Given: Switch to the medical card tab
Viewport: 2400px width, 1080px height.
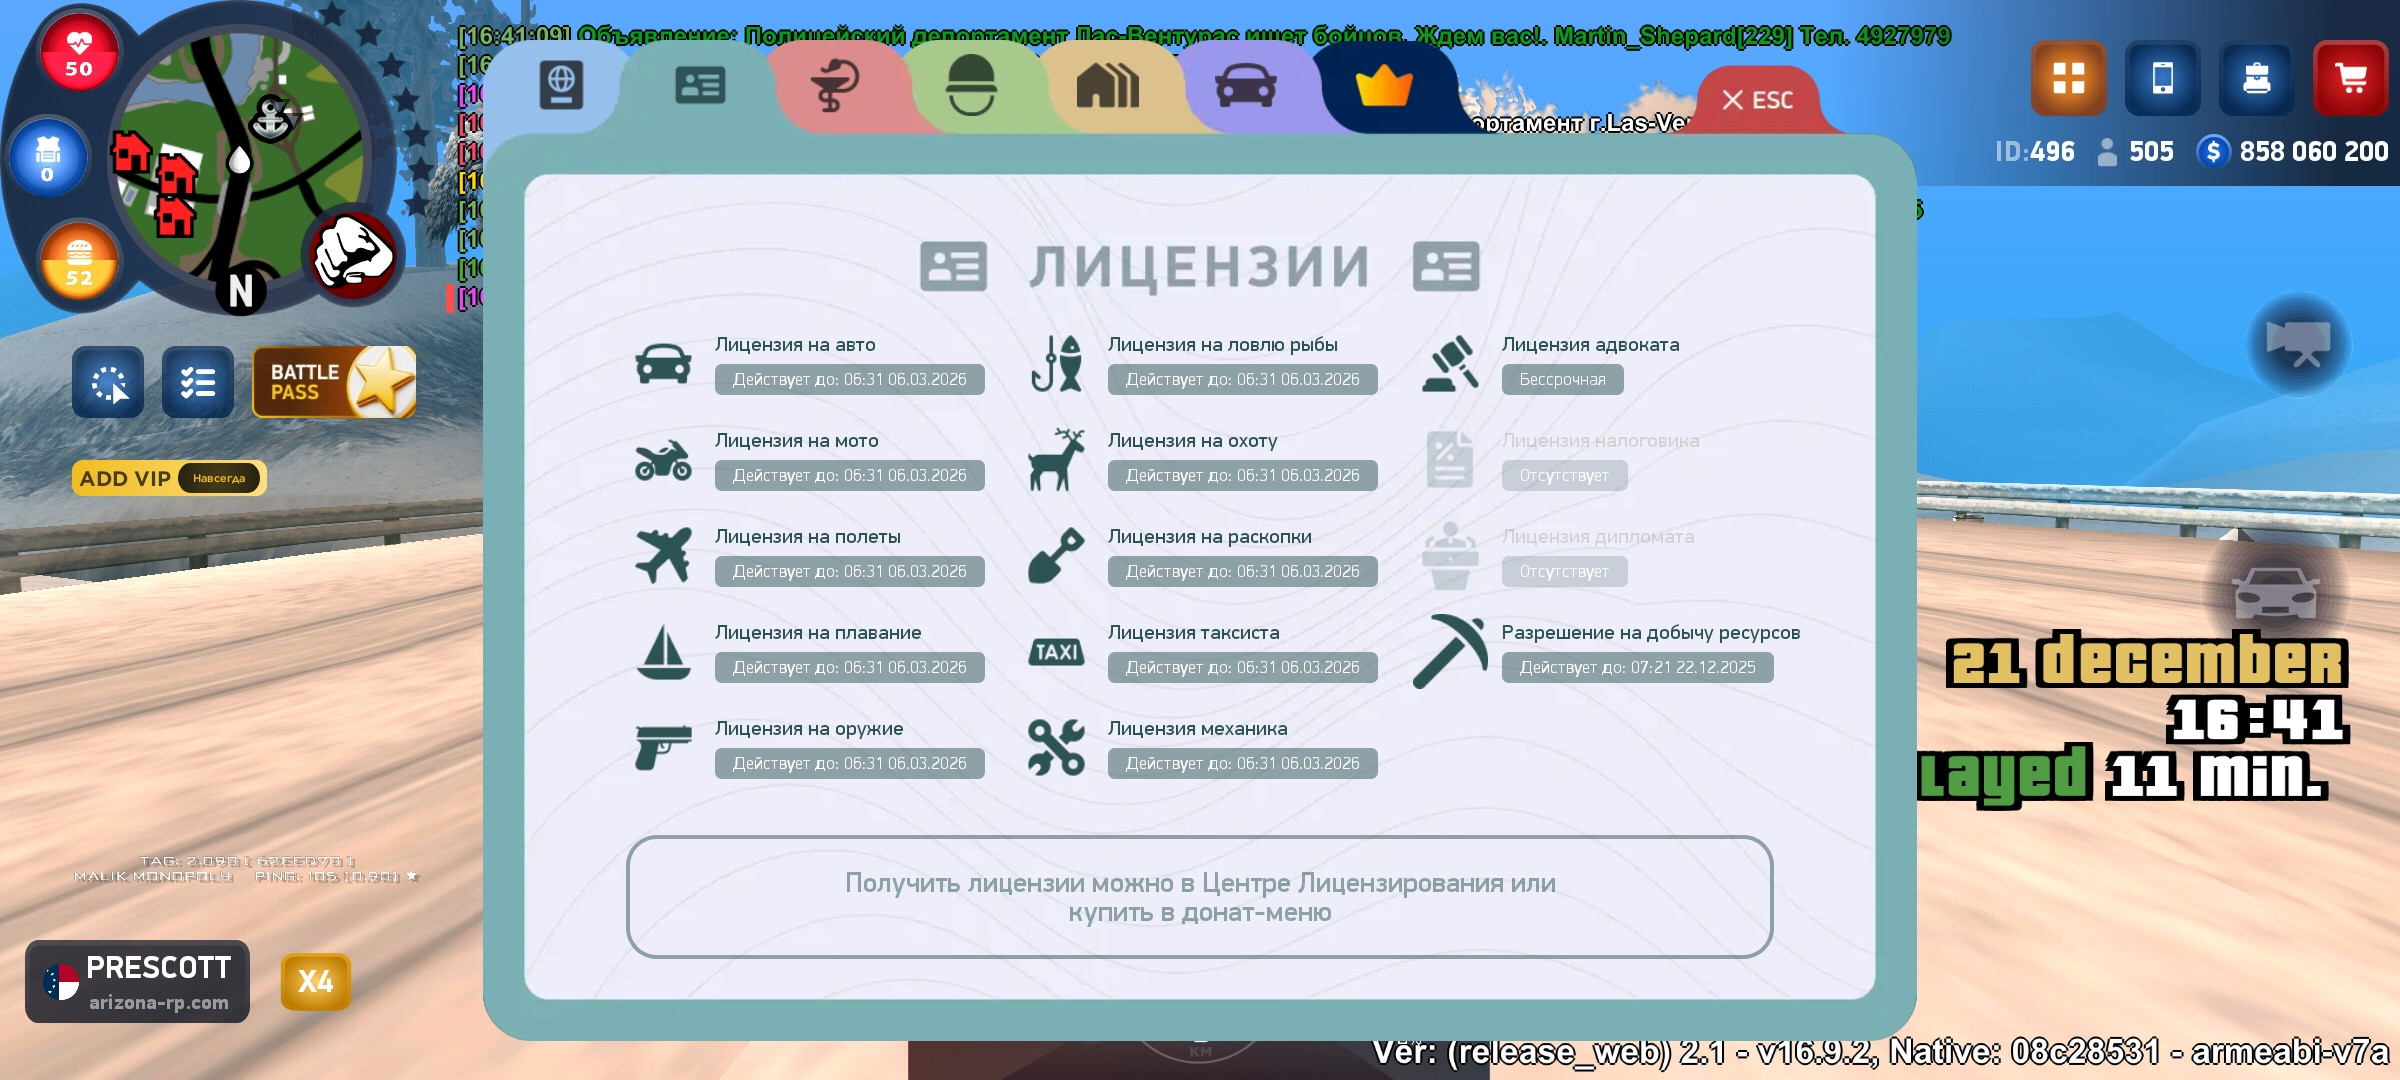Looking at the screenshot, I should click(836, 87).
